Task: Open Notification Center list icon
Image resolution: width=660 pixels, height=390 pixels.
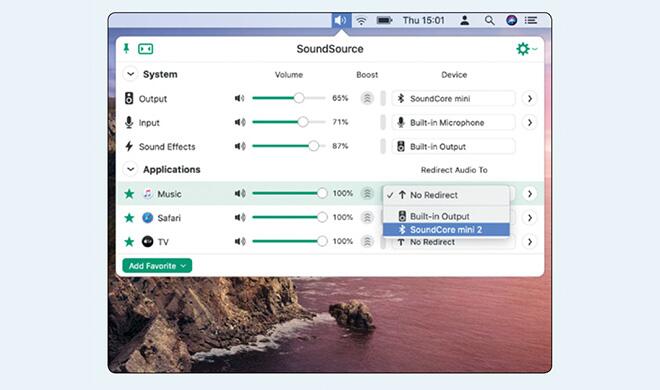Action: coord(531,20)
